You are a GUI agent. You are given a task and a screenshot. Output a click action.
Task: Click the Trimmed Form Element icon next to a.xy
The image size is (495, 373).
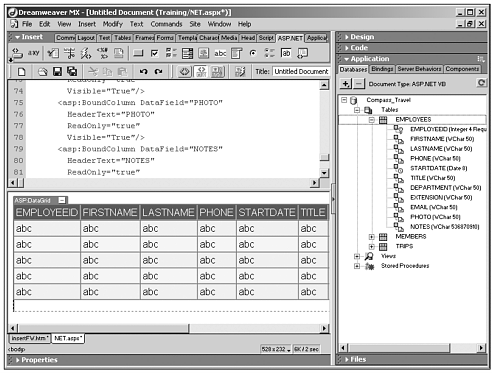pos(53,53)
